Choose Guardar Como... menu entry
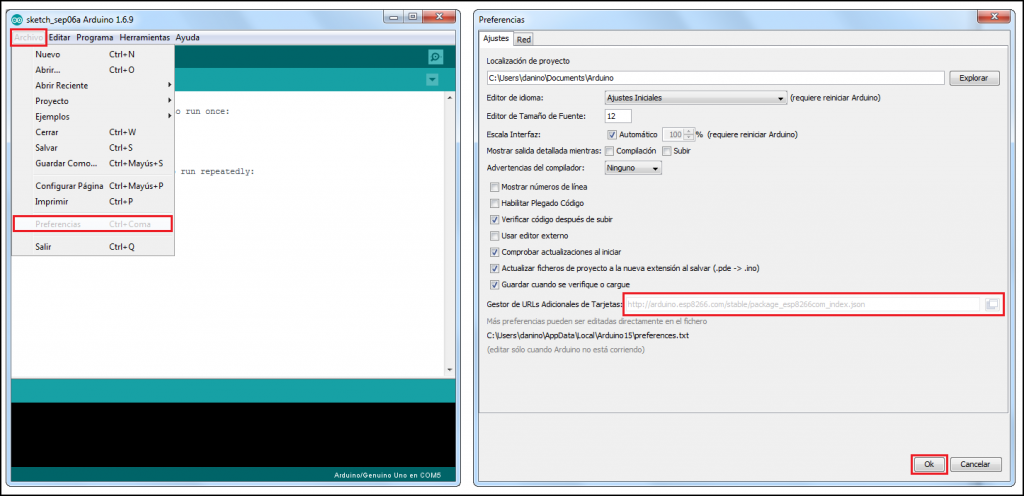1024x496 pixels. [x=93, y=163]
